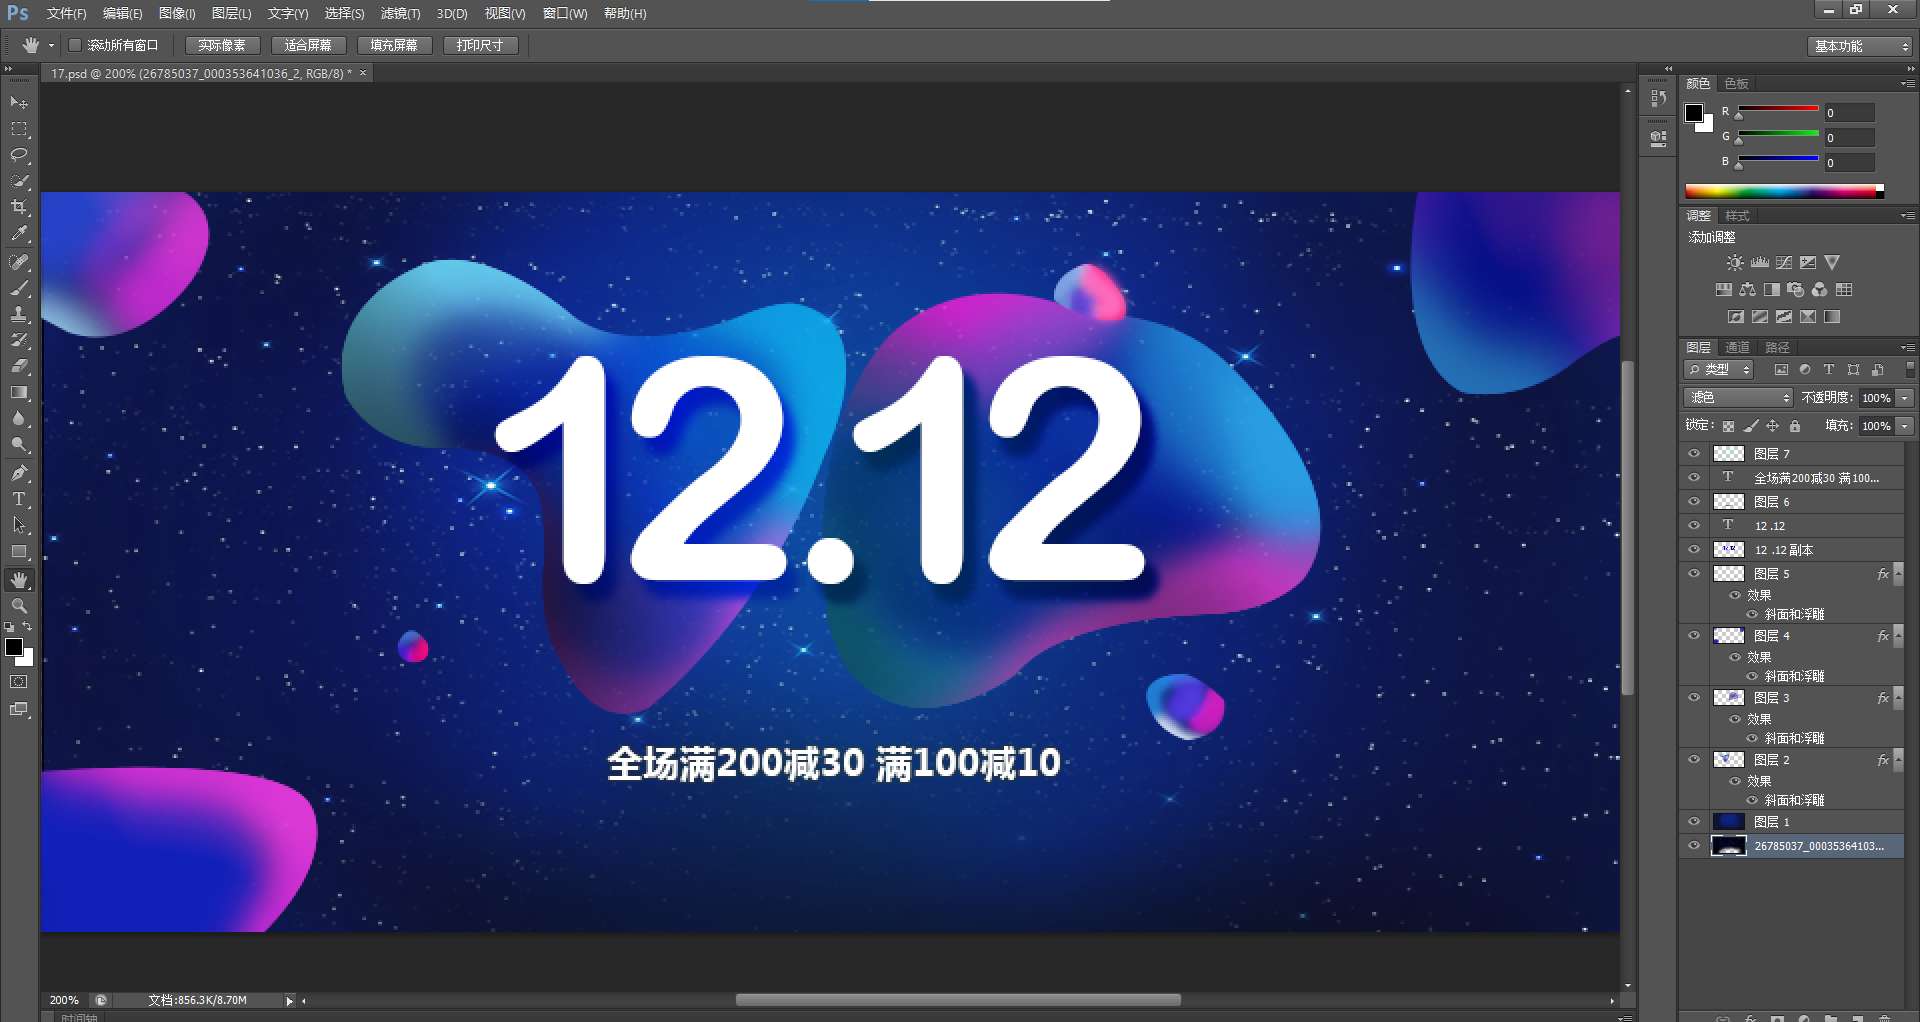
Task: Add Brightness/Contrast adjustment icon
Action: click(x=1735, y=263)
